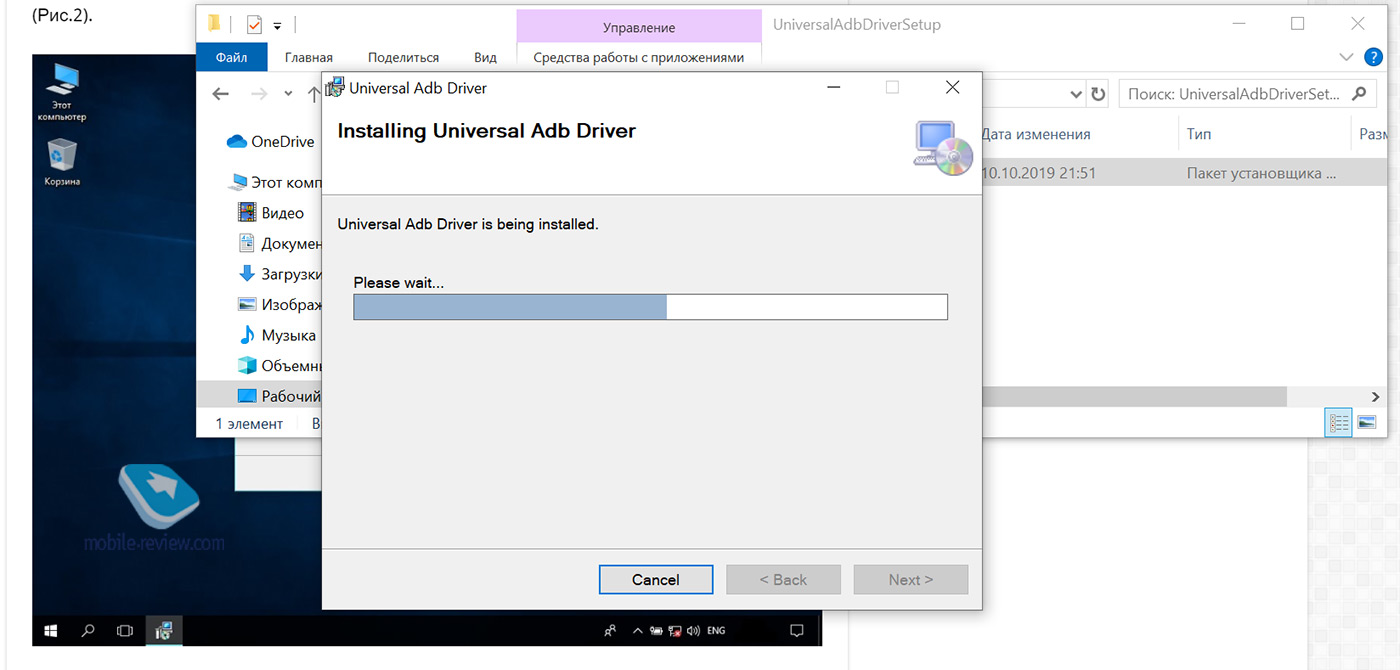Click the Пакет установщика type cell

click(x=1261, y=173)
